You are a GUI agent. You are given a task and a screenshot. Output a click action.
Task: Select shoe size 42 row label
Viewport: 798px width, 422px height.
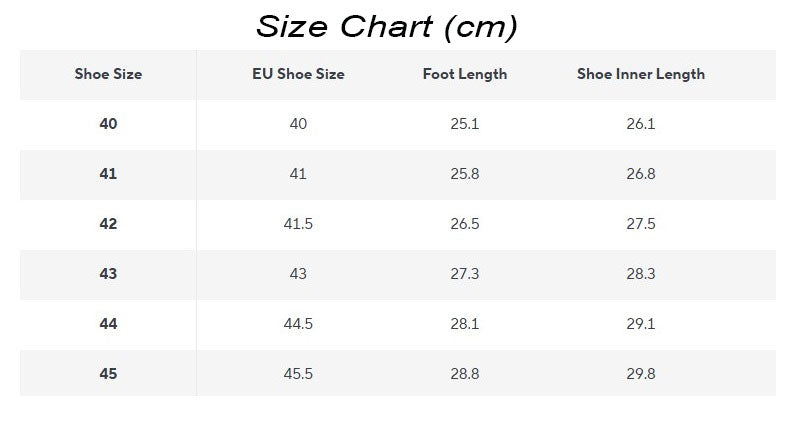pos(108,223)
